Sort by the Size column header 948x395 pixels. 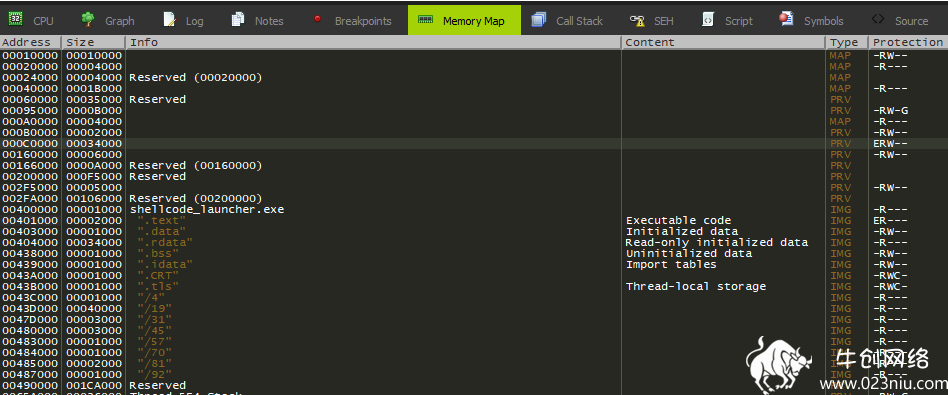coord(93,42)
